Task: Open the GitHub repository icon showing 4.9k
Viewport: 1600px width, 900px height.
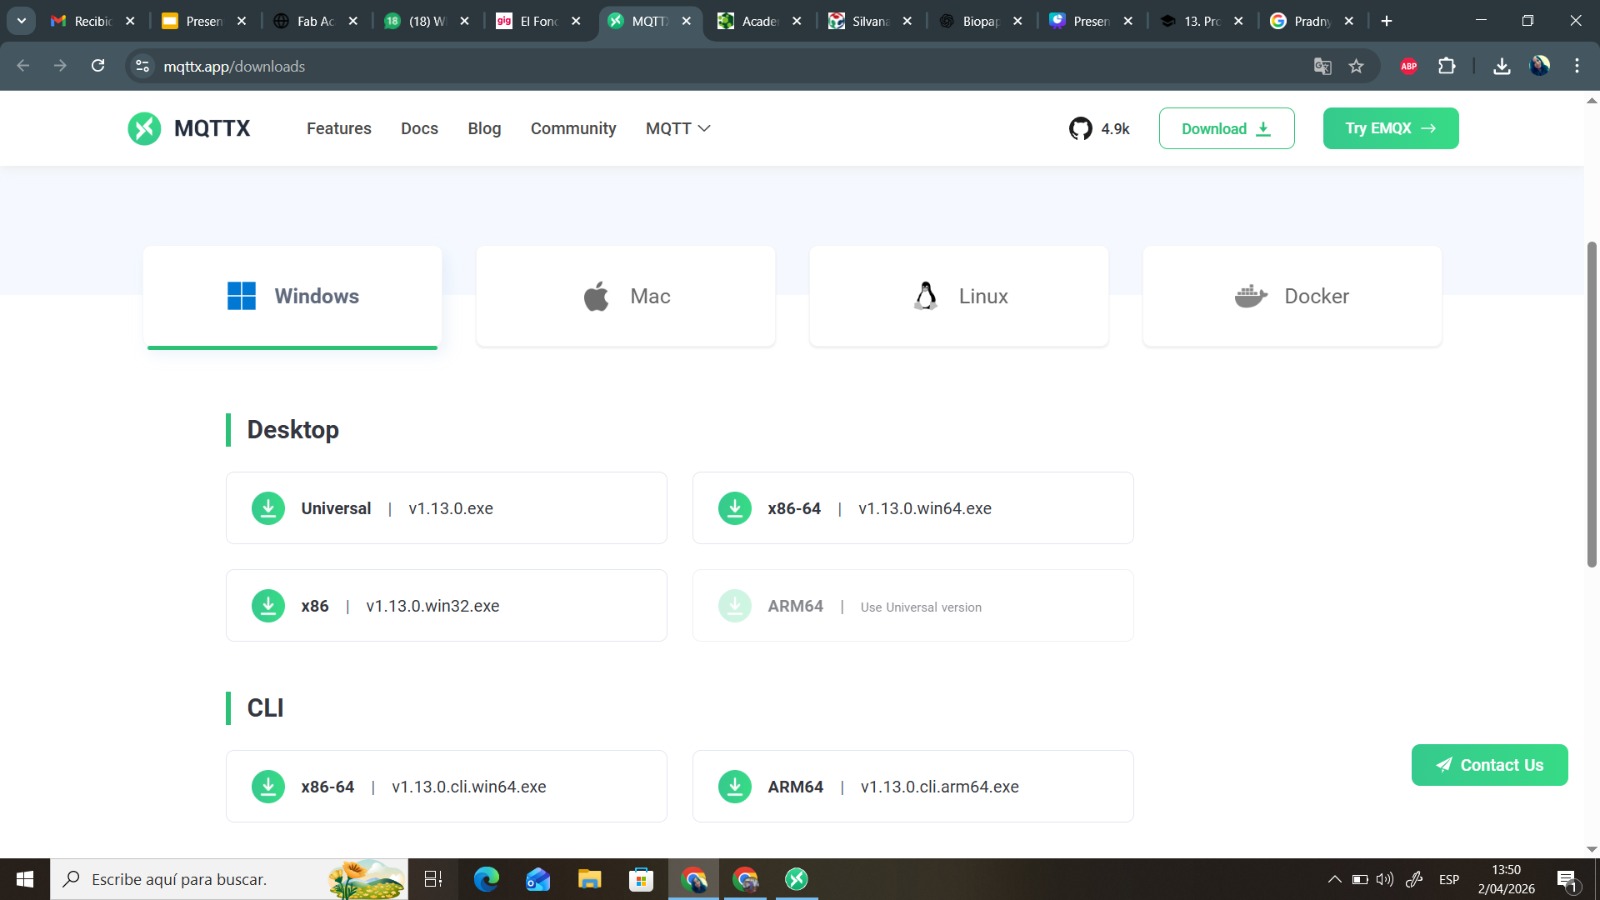Action: coord(1080,128)
